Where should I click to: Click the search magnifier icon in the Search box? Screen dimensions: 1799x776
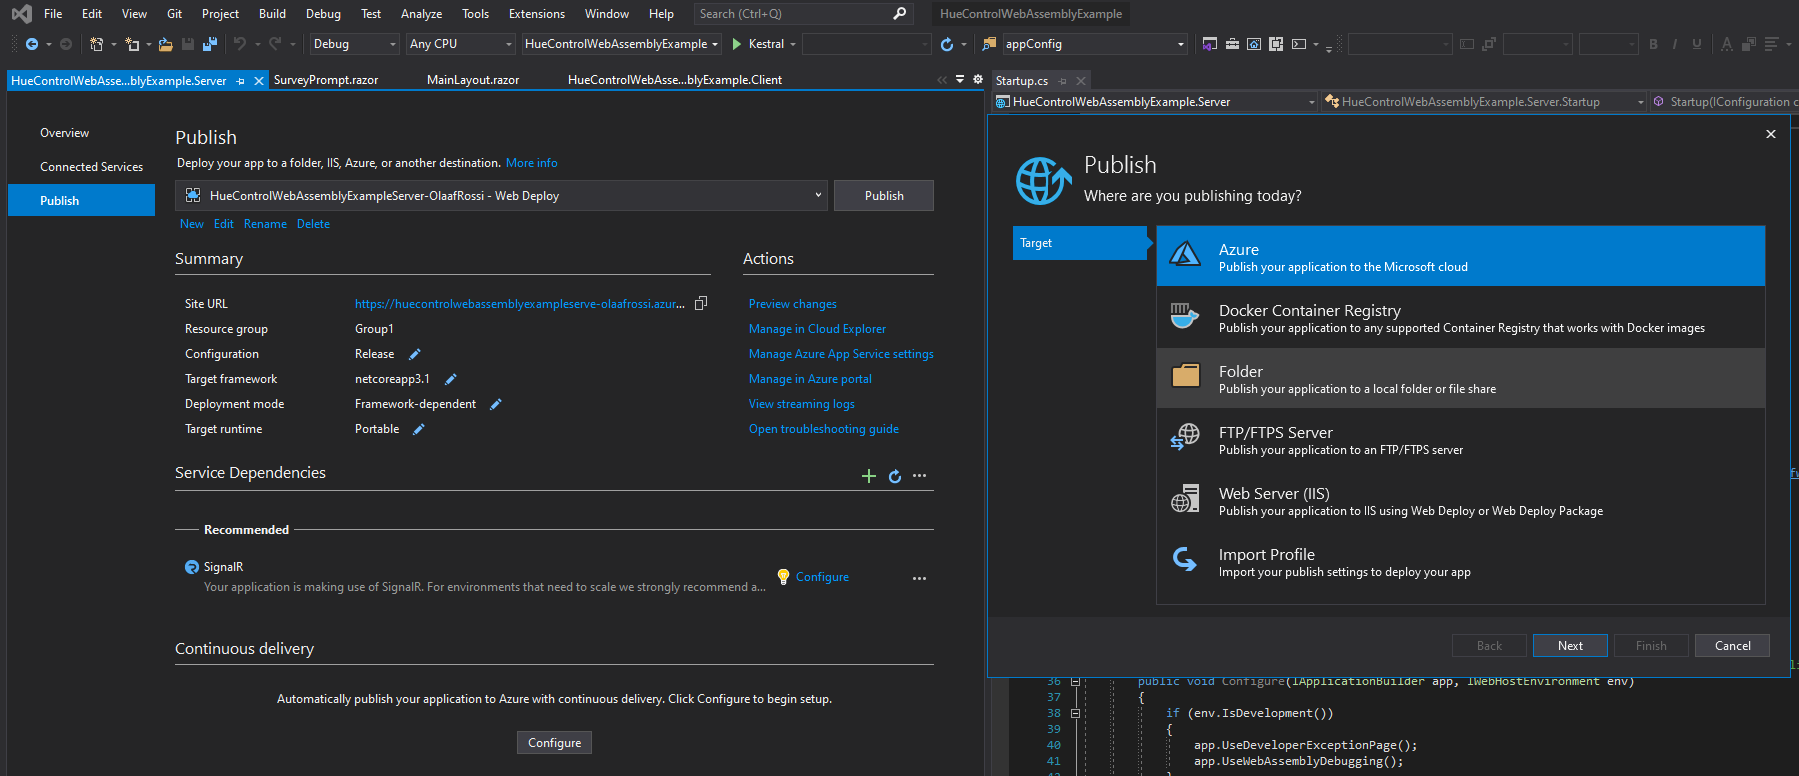899,14
